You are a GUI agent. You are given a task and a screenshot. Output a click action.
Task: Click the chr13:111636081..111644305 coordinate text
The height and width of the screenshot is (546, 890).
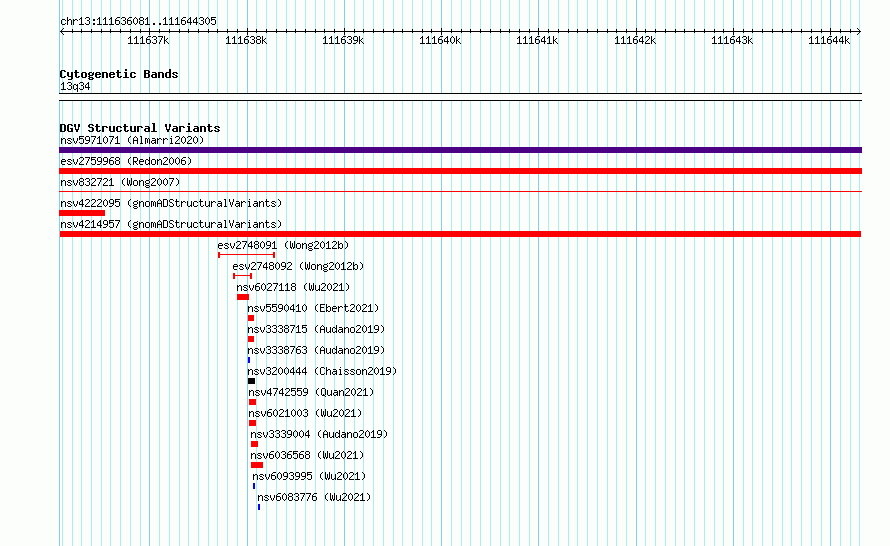138,21
